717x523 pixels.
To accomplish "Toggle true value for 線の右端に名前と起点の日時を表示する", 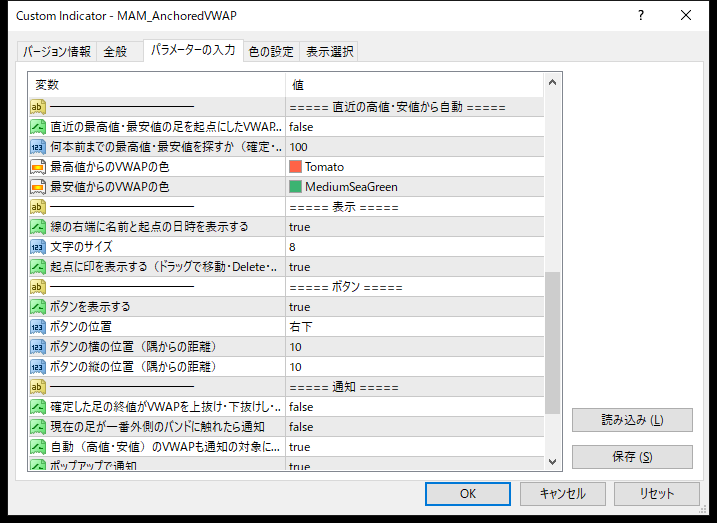I will [x=415, y=227].
